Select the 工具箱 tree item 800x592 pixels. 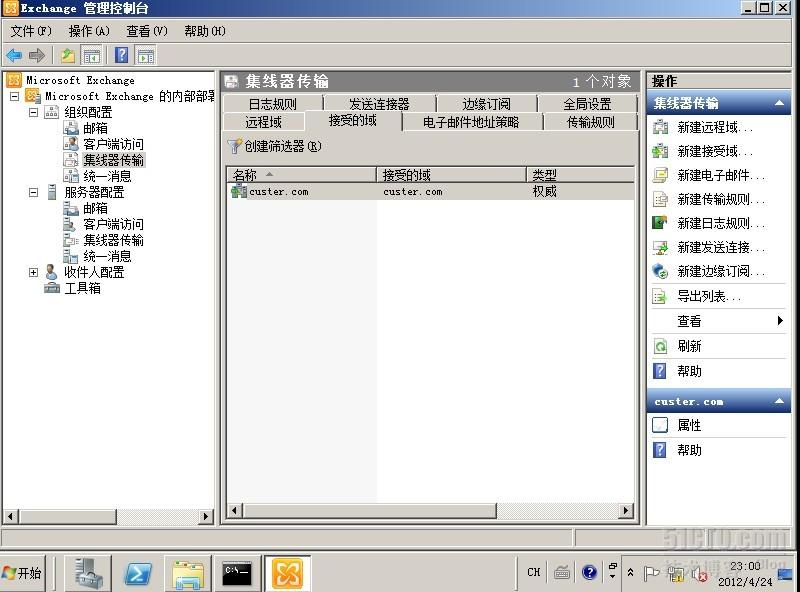point(82,288)
